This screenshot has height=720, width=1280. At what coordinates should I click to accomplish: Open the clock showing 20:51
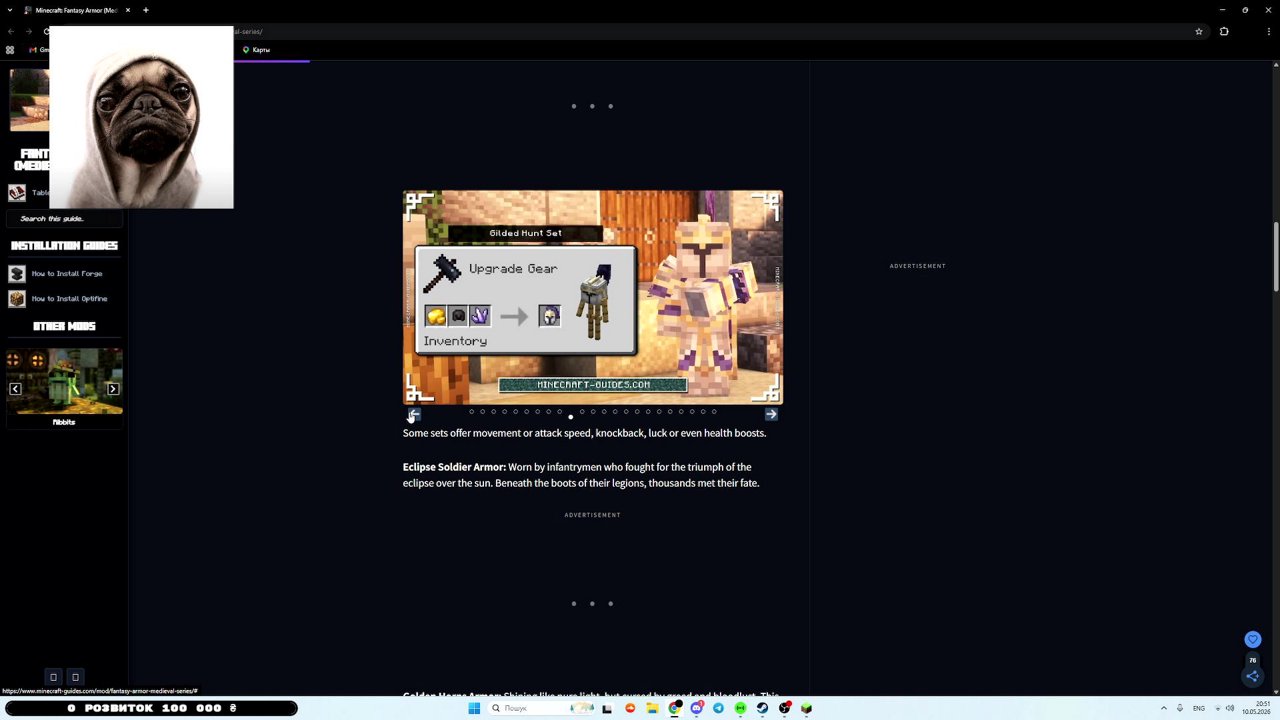(x=1257, y=708)
